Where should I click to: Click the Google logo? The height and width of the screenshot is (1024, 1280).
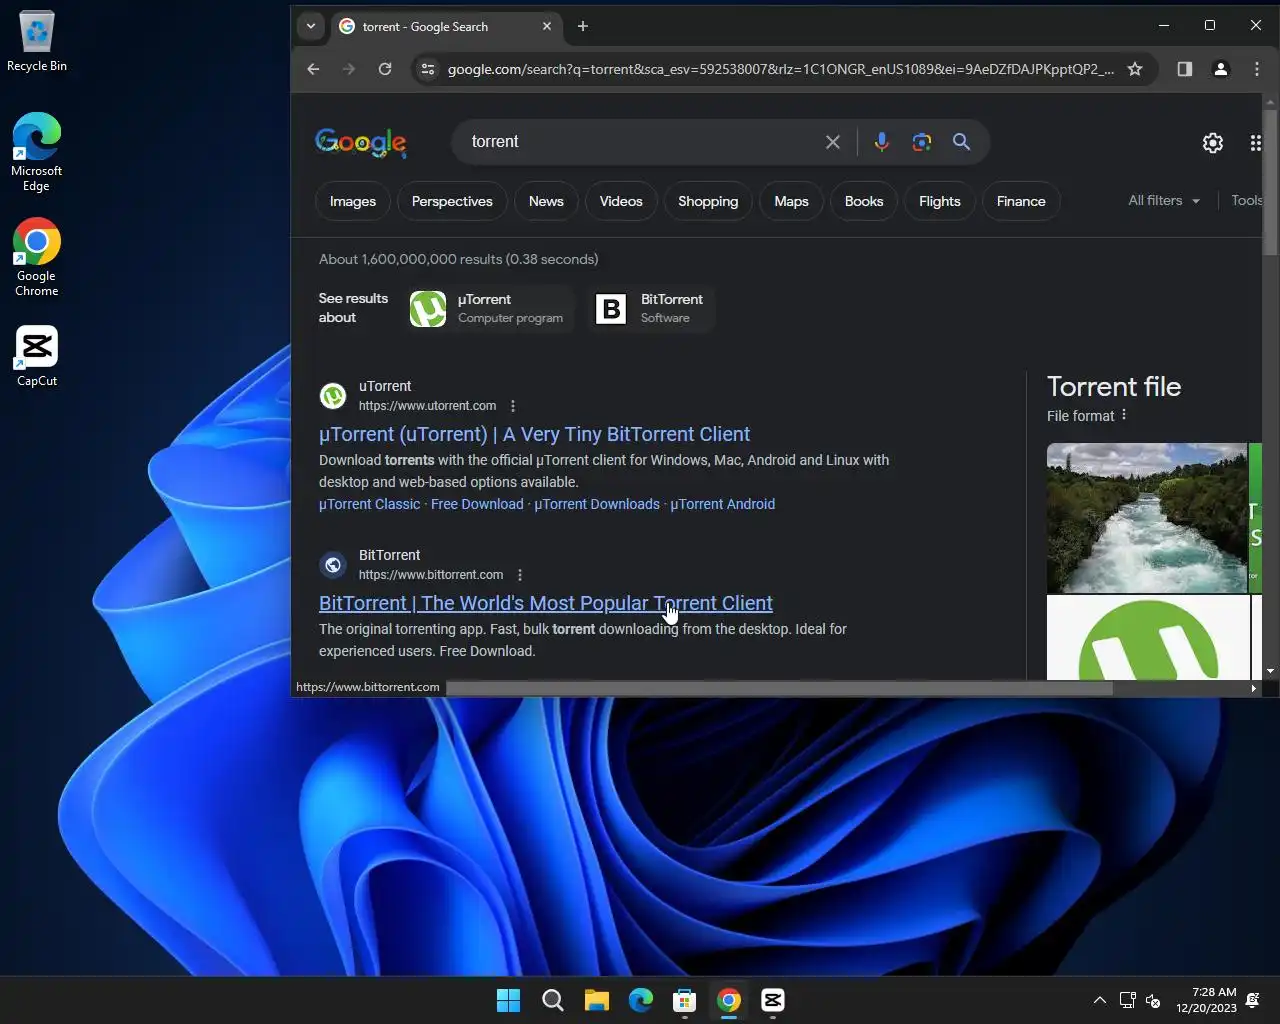tap(361, 143)
